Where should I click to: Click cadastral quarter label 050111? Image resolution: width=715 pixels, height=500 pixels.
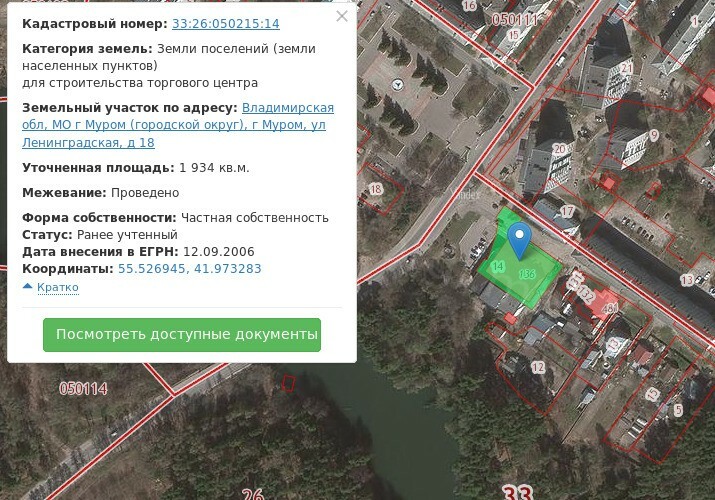(515, 19)
